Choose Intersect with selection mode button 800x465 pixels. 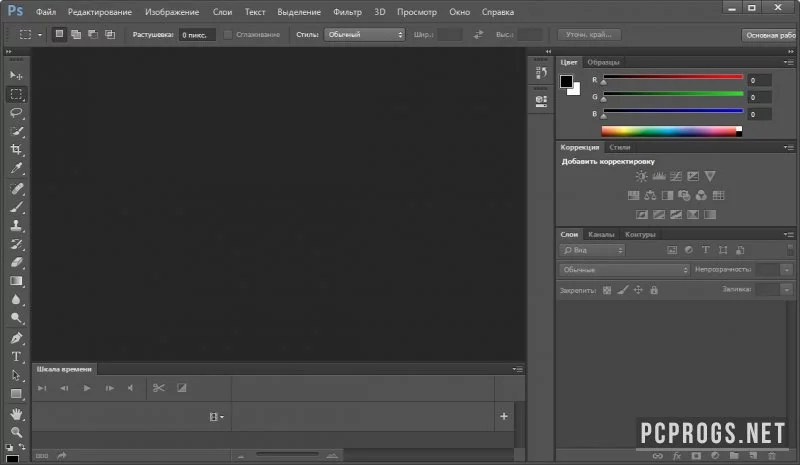(110, 34)
